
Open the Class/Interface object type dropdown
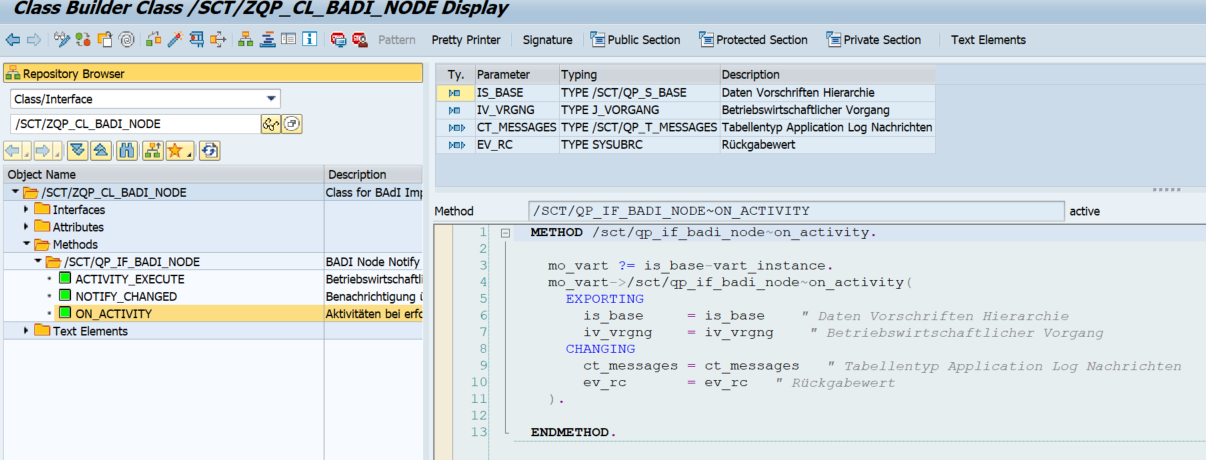tap(271, 99)
